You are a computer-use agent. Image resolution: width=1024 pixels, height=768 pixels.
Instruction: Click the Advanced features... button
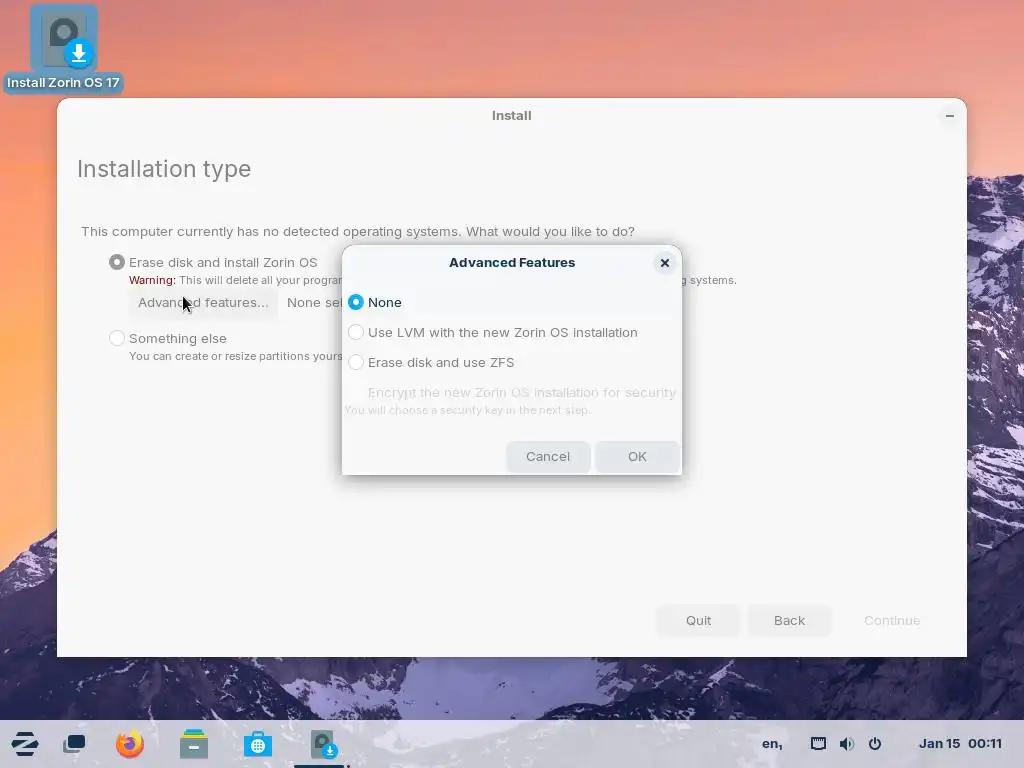click(x=203, y=302)
